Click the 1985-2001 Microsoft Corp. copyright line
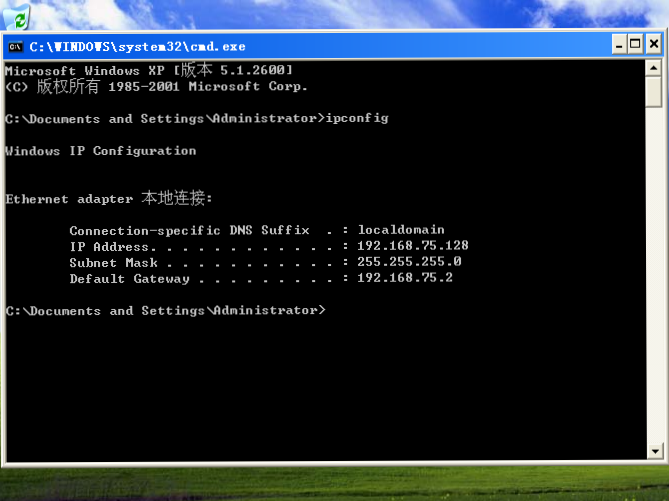669x501 pixels. point(156,86)
